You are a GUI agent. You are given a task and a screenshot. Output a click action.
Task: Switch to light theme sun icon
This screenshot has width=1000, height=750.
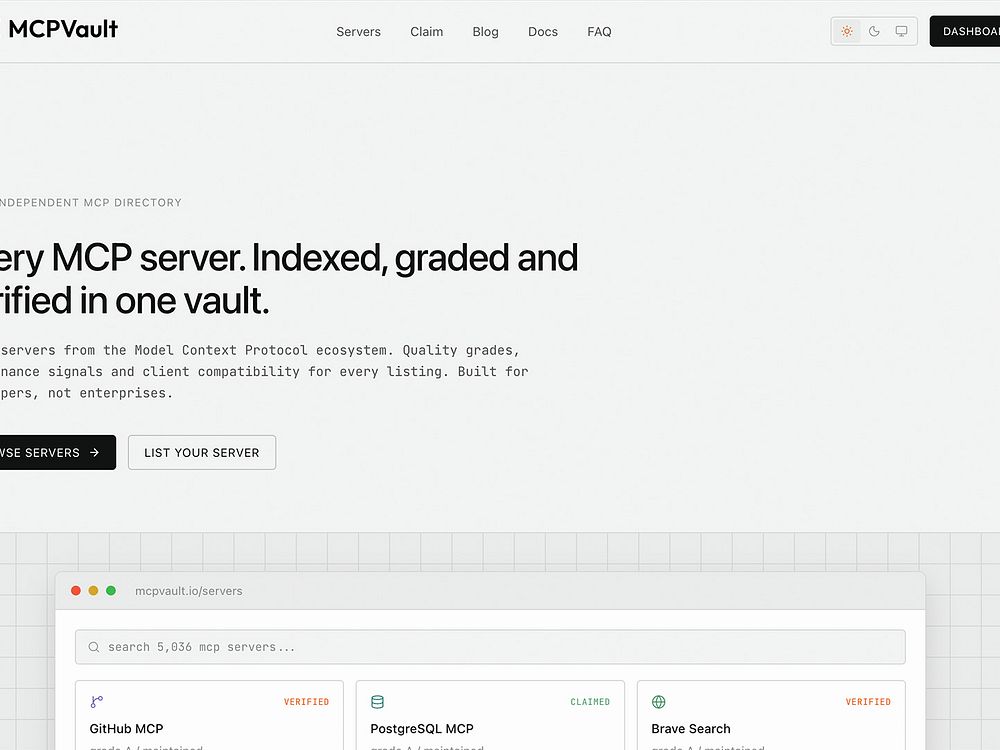pyautogui.click(x=847, y=31)
